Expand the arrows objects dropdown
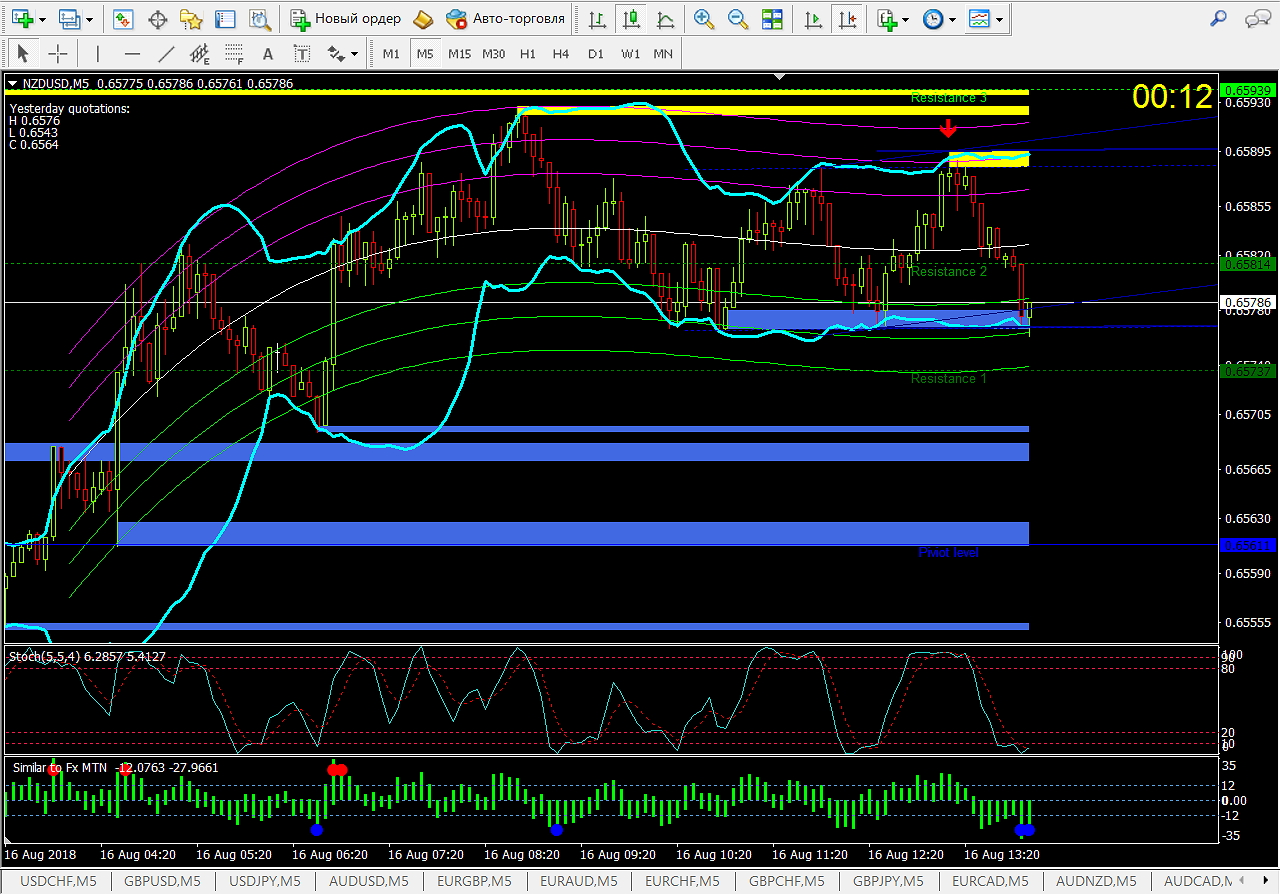 [354, 54]
